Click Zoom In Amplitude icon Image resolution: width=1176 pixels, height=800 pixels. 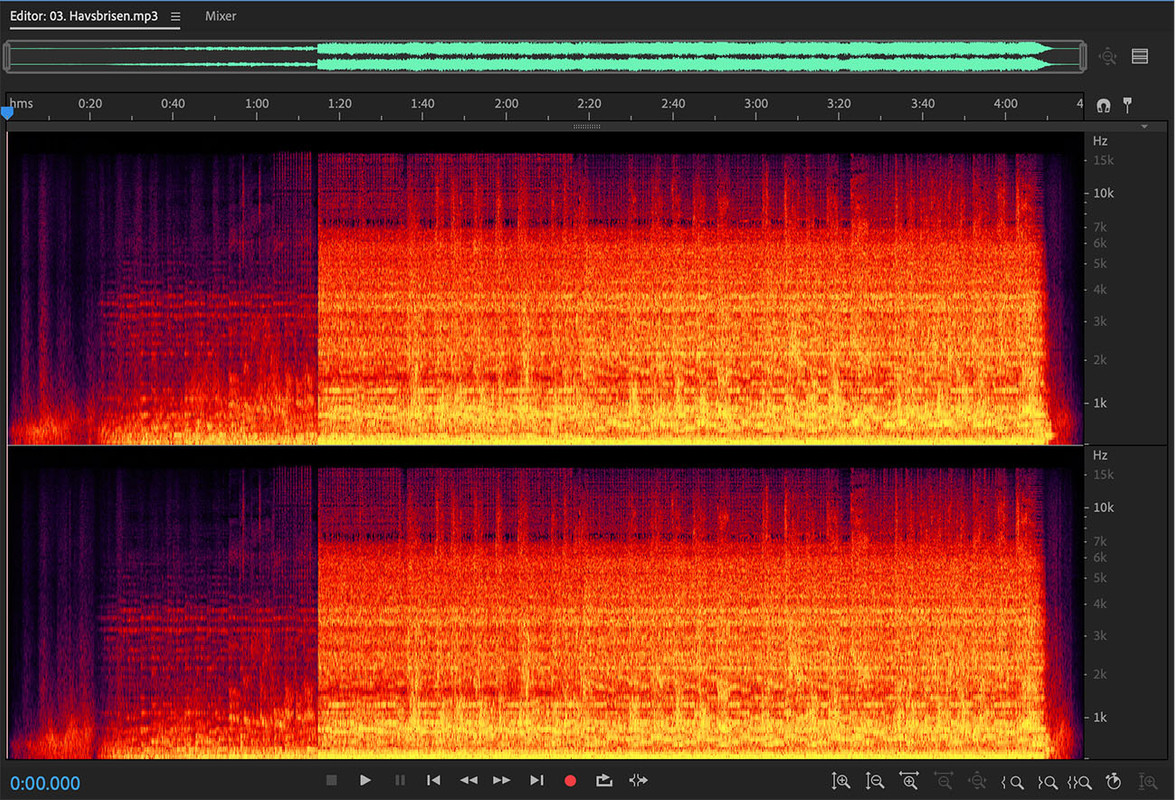(841, 781)
